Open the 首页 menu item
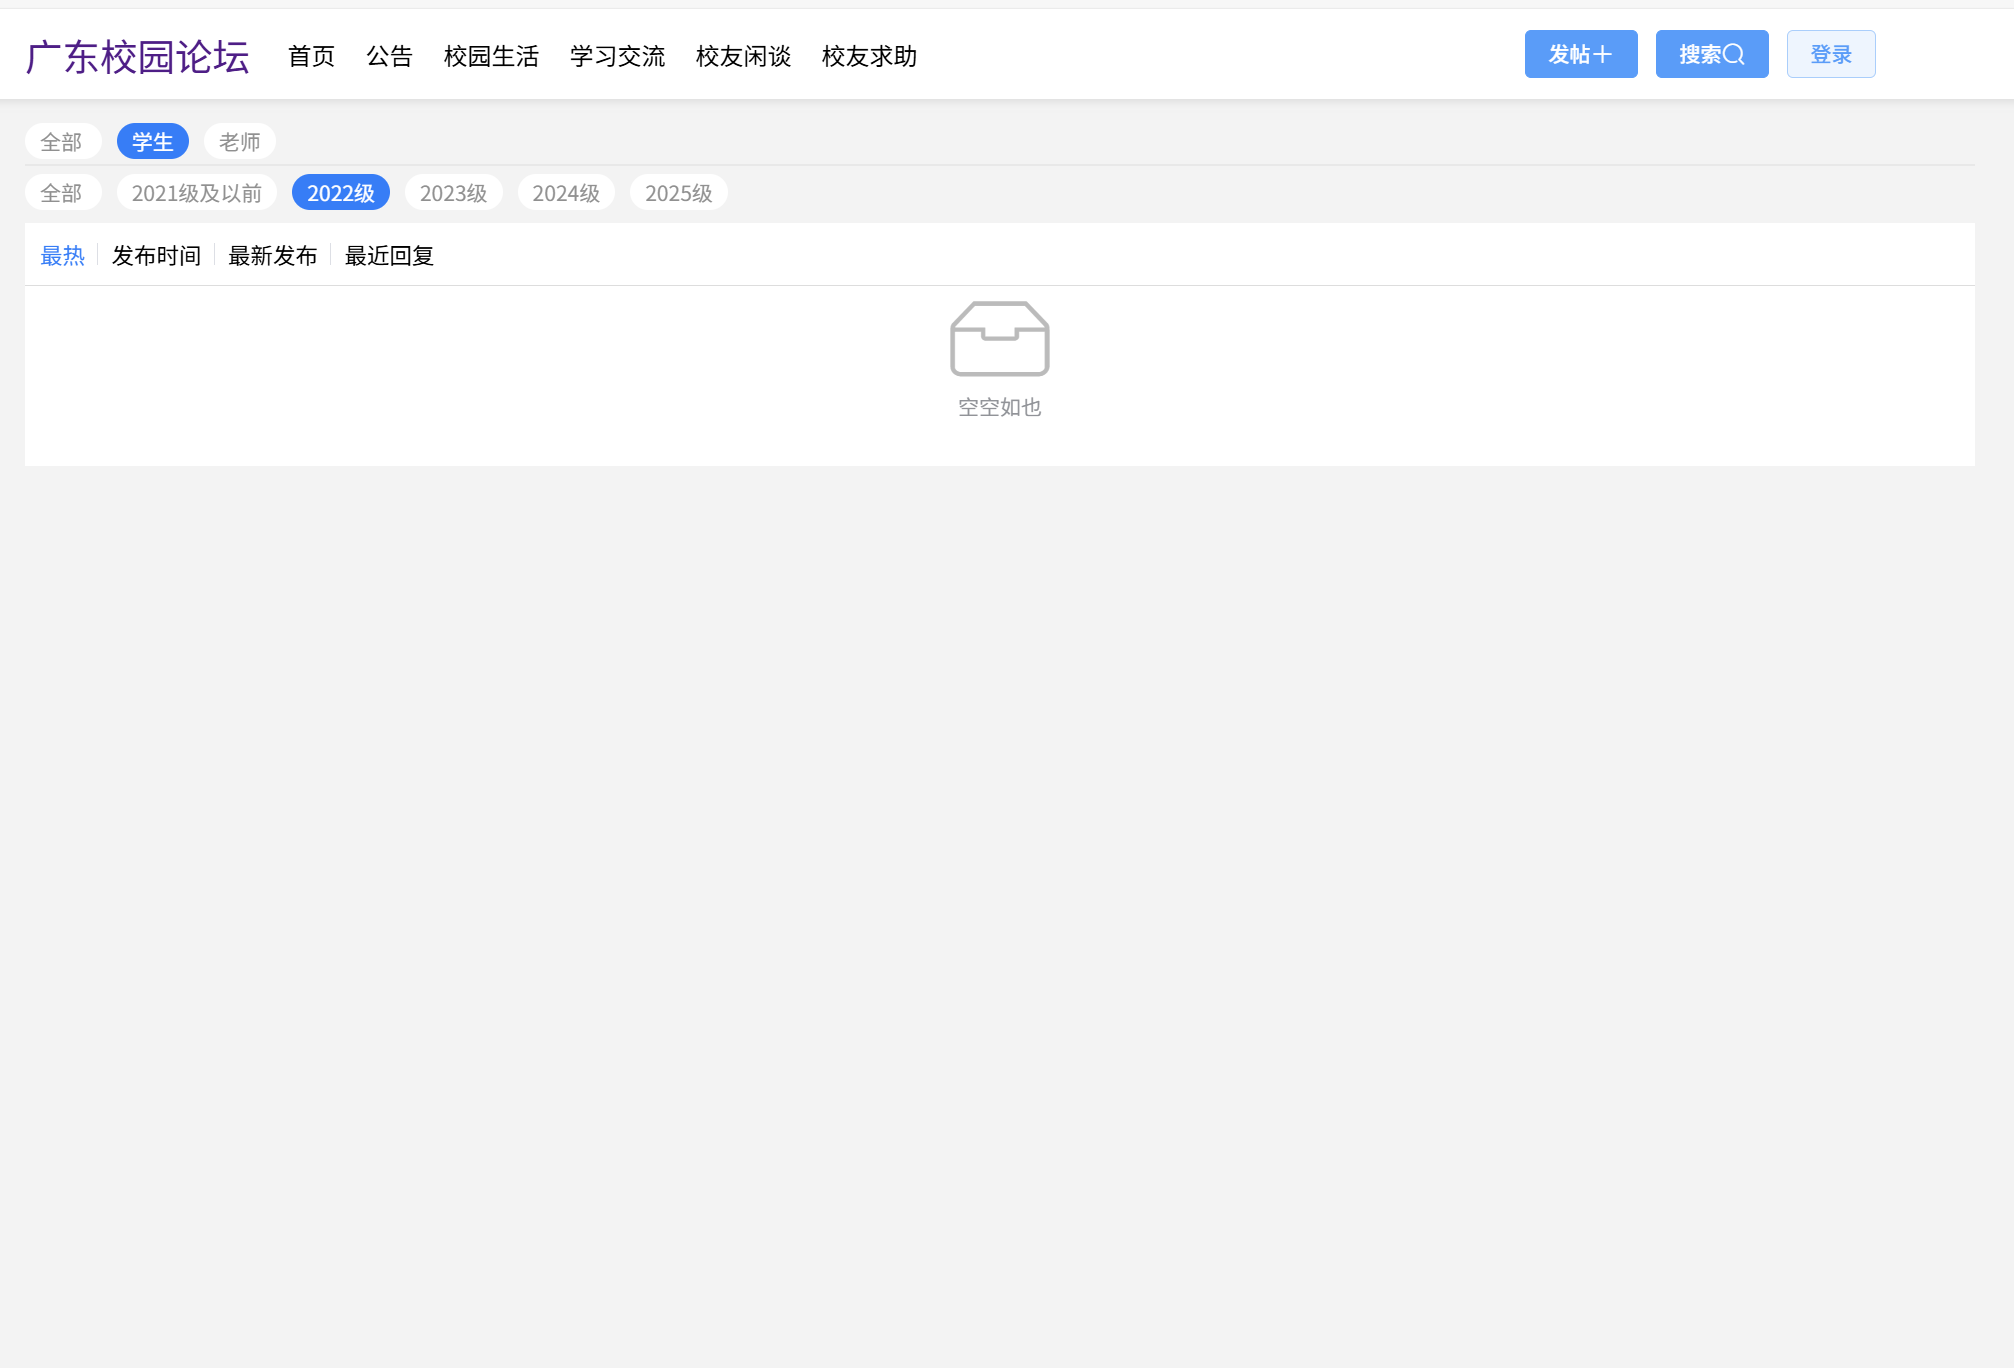This screenshot has width=2014, height=1368. click(311, 57)
